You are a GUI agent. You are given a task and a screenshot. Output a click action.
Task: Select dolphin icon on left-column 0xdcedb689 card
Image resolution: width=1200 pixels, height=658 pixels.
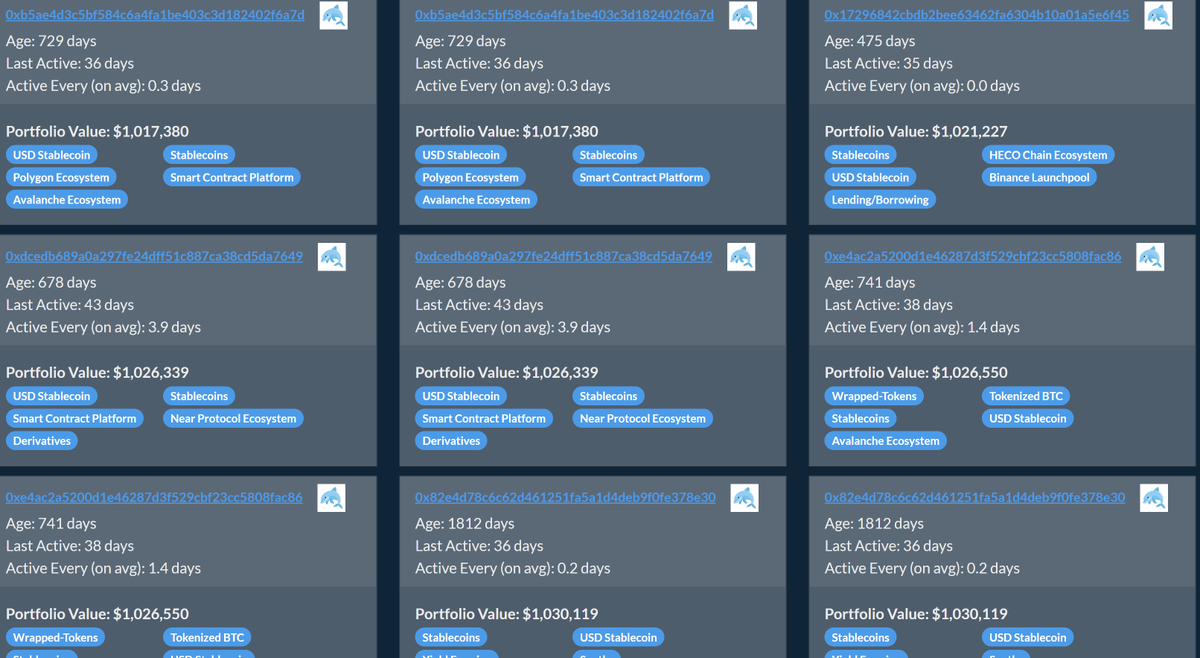tap(332, 257)
